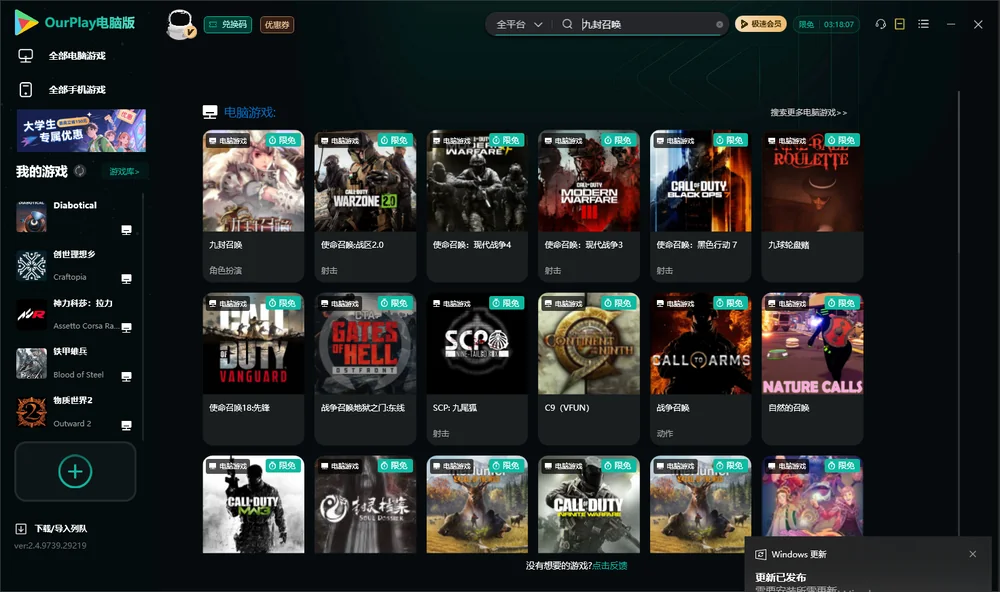Click the 极速会员 membership button
Viewport: 1000px width, 592px height.
pos(761,24)
